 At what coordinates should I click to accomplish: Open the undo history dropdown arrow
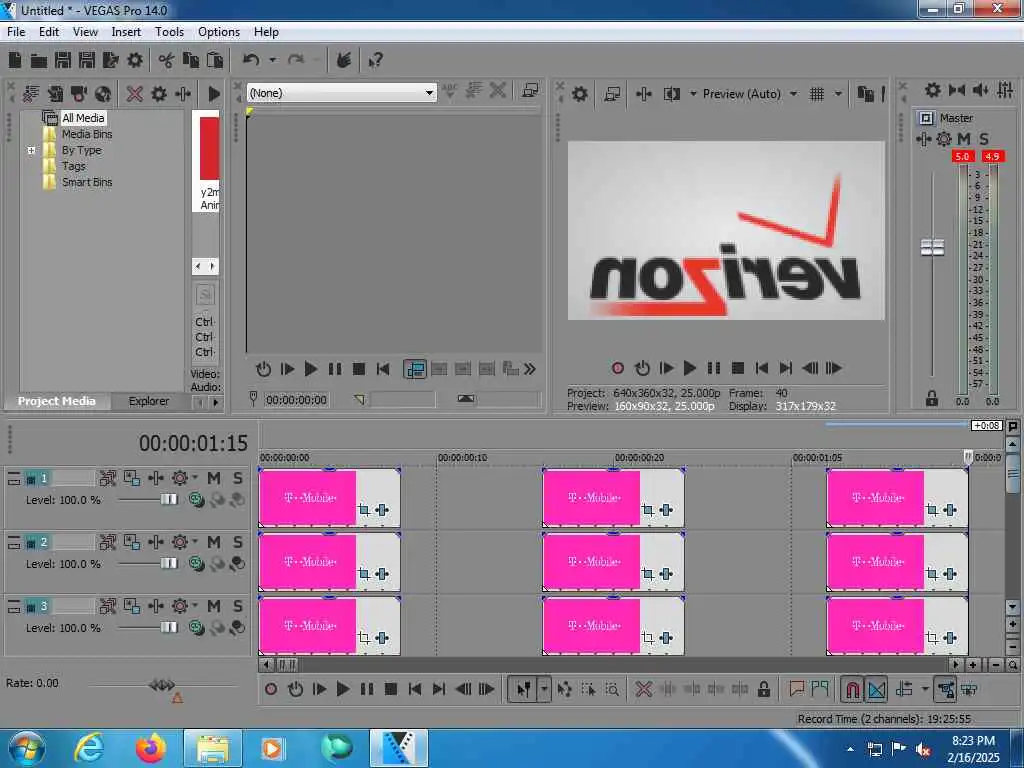[272, 61]
